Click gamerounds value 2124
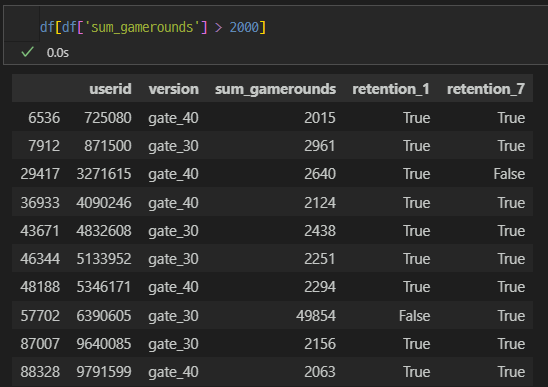This screenshot has height=387, width=548. 320,203
